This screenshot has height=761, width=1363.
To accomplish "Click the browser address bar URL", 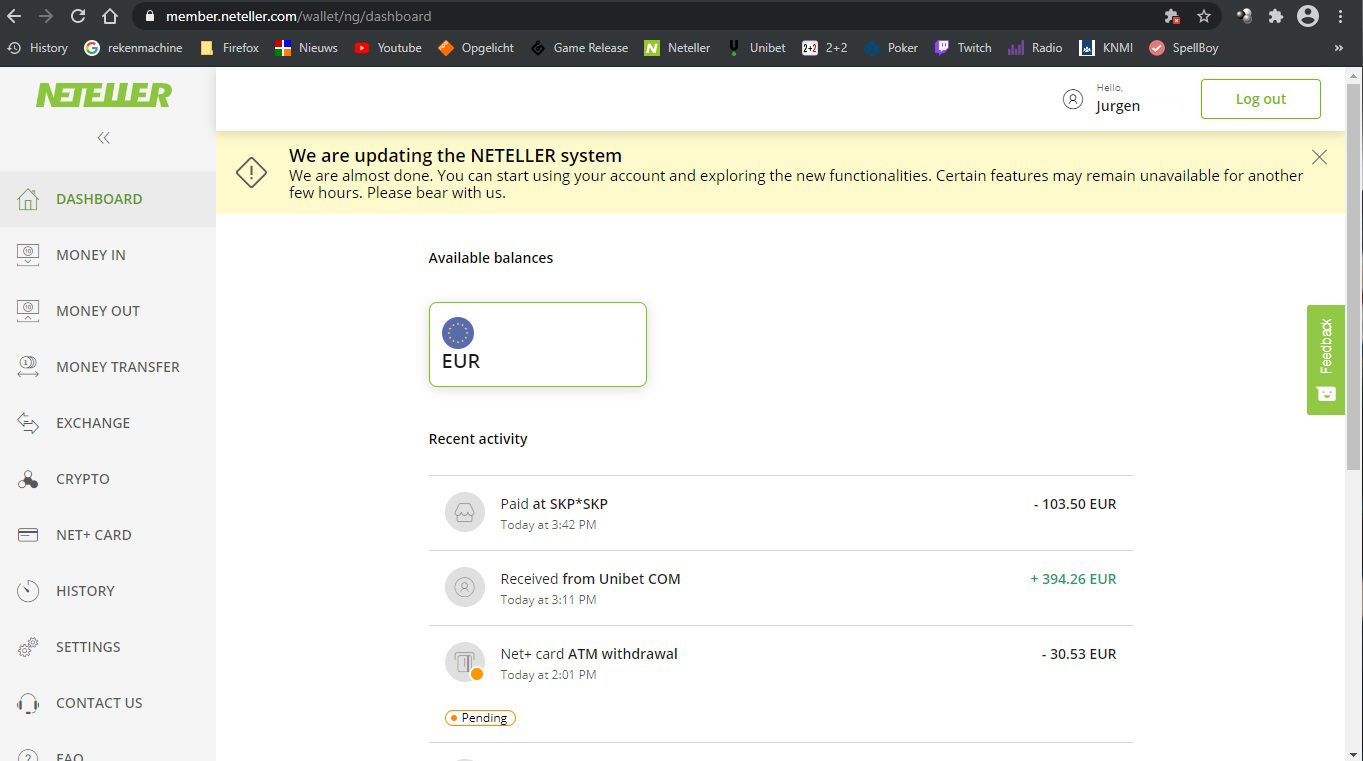I will [299, 16].
